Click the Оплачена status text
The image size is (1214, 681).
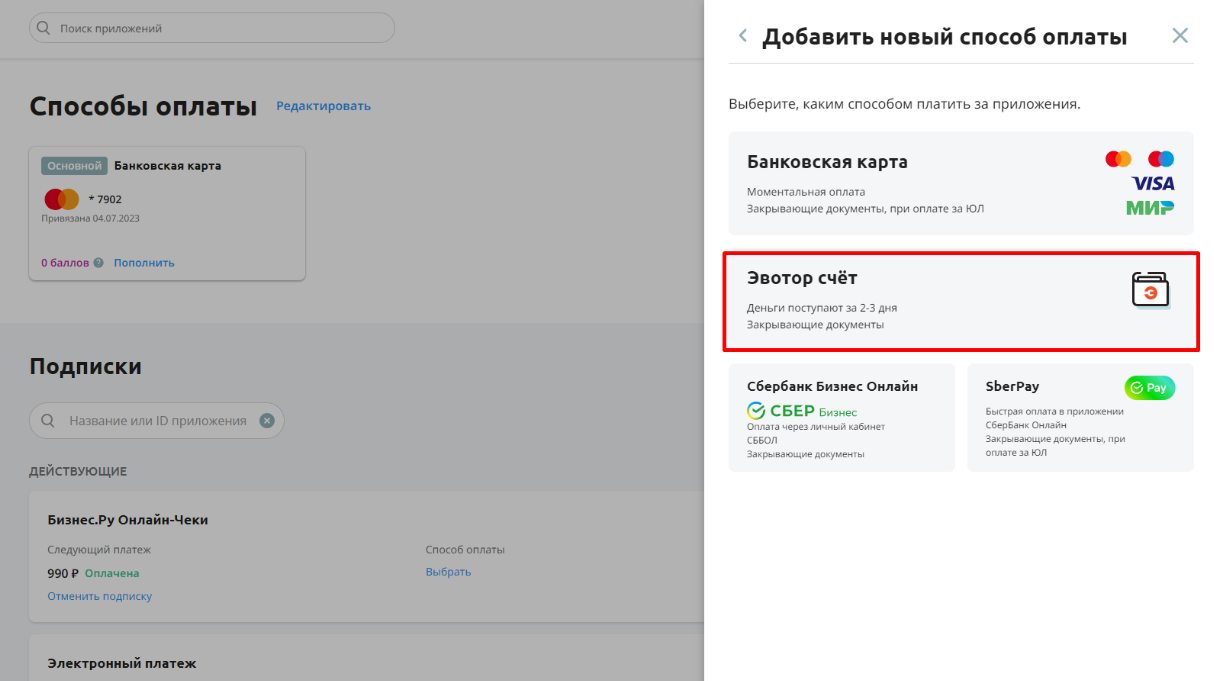click(112, 574)
